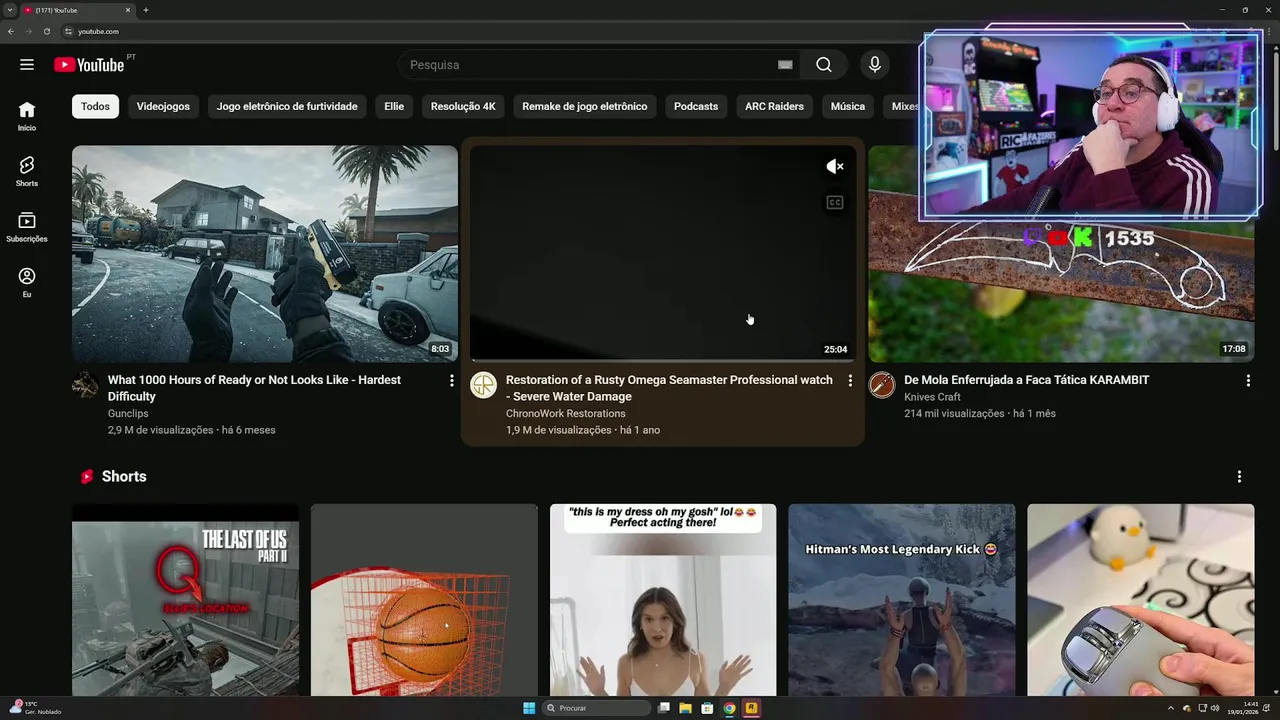1280x720 pixels.
Task: Select the Videojogos filter chip
Action: tap(163, 106)
